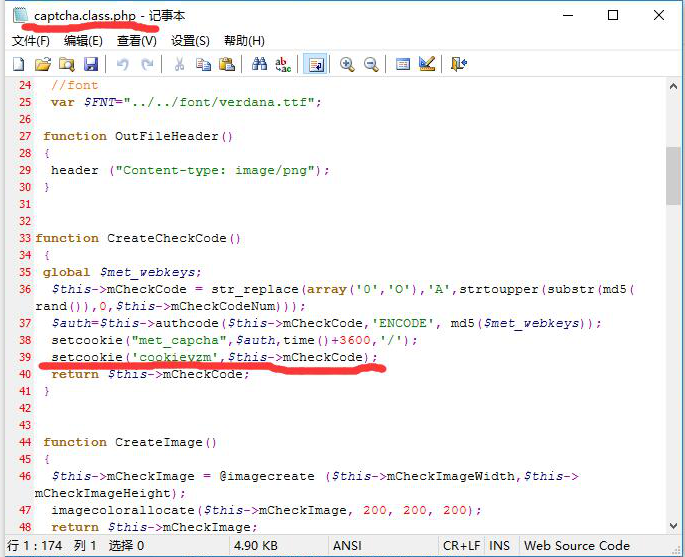The image size is (685, 557).
Task: Click line number 33 in the margin
Action: coord(25,238)
